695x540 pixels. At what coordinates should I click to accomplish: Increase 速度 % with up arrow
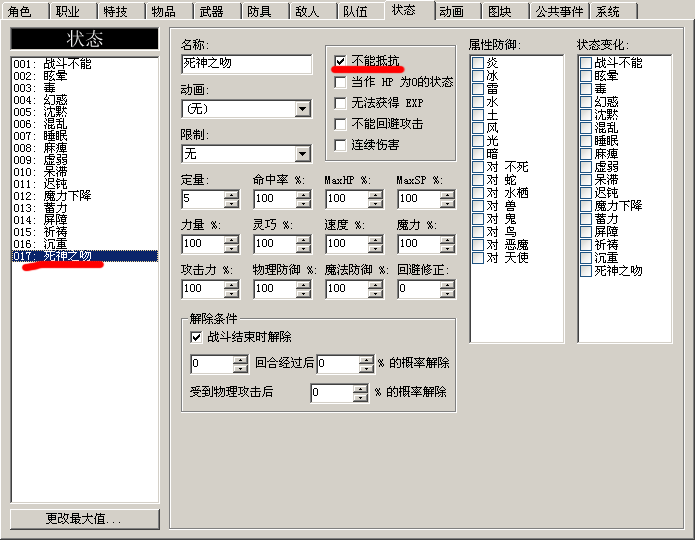click(375, 239)
